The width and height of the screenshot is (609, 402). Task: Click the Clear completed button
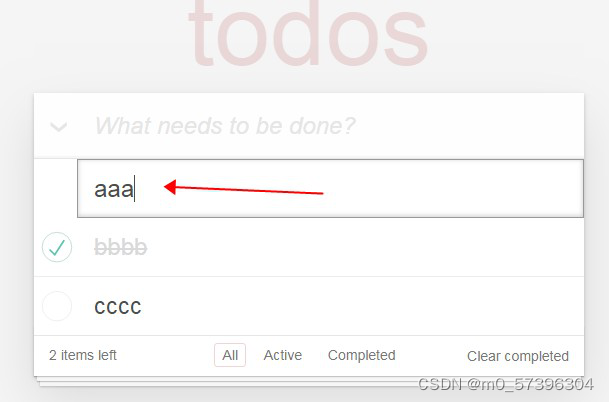point(518,356)
